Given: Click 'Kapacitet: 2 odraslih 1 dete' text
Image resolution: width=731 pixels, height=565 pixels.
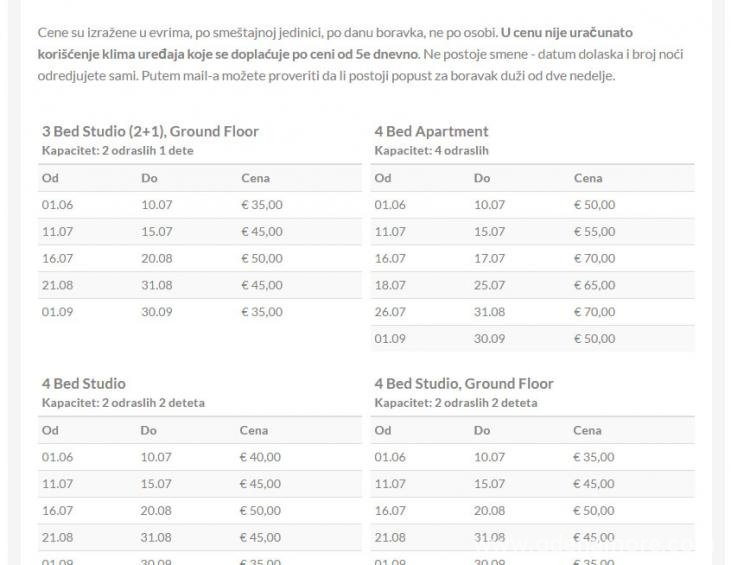Looking at the screenshot, I should click(117, 150).
